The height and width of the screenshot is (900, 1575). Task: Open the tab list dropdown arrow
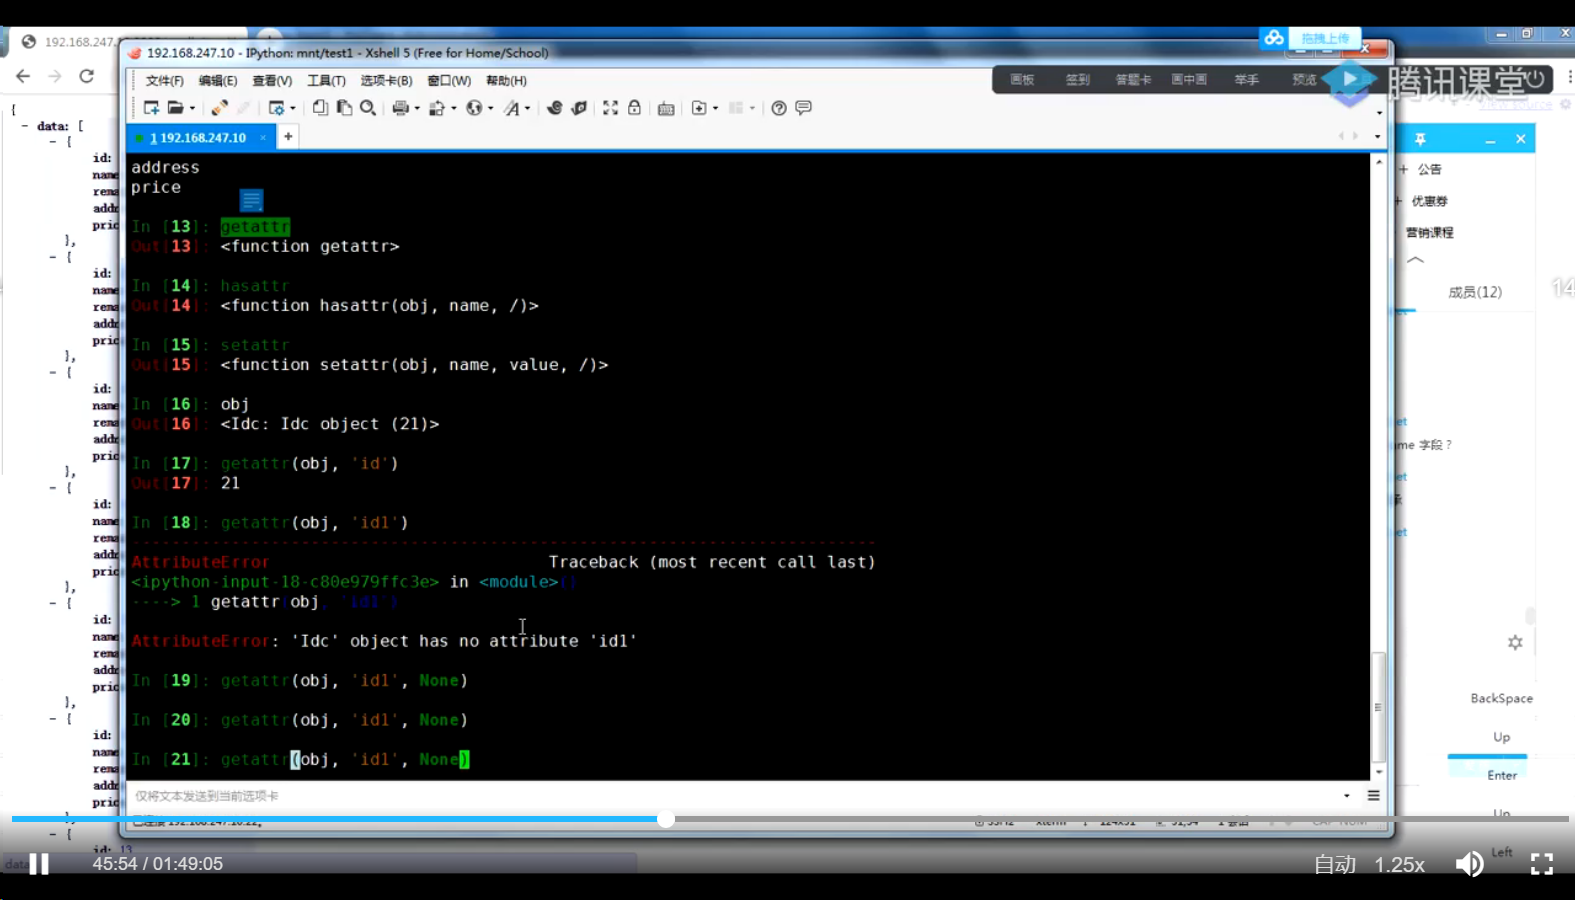coord(1378,137)
